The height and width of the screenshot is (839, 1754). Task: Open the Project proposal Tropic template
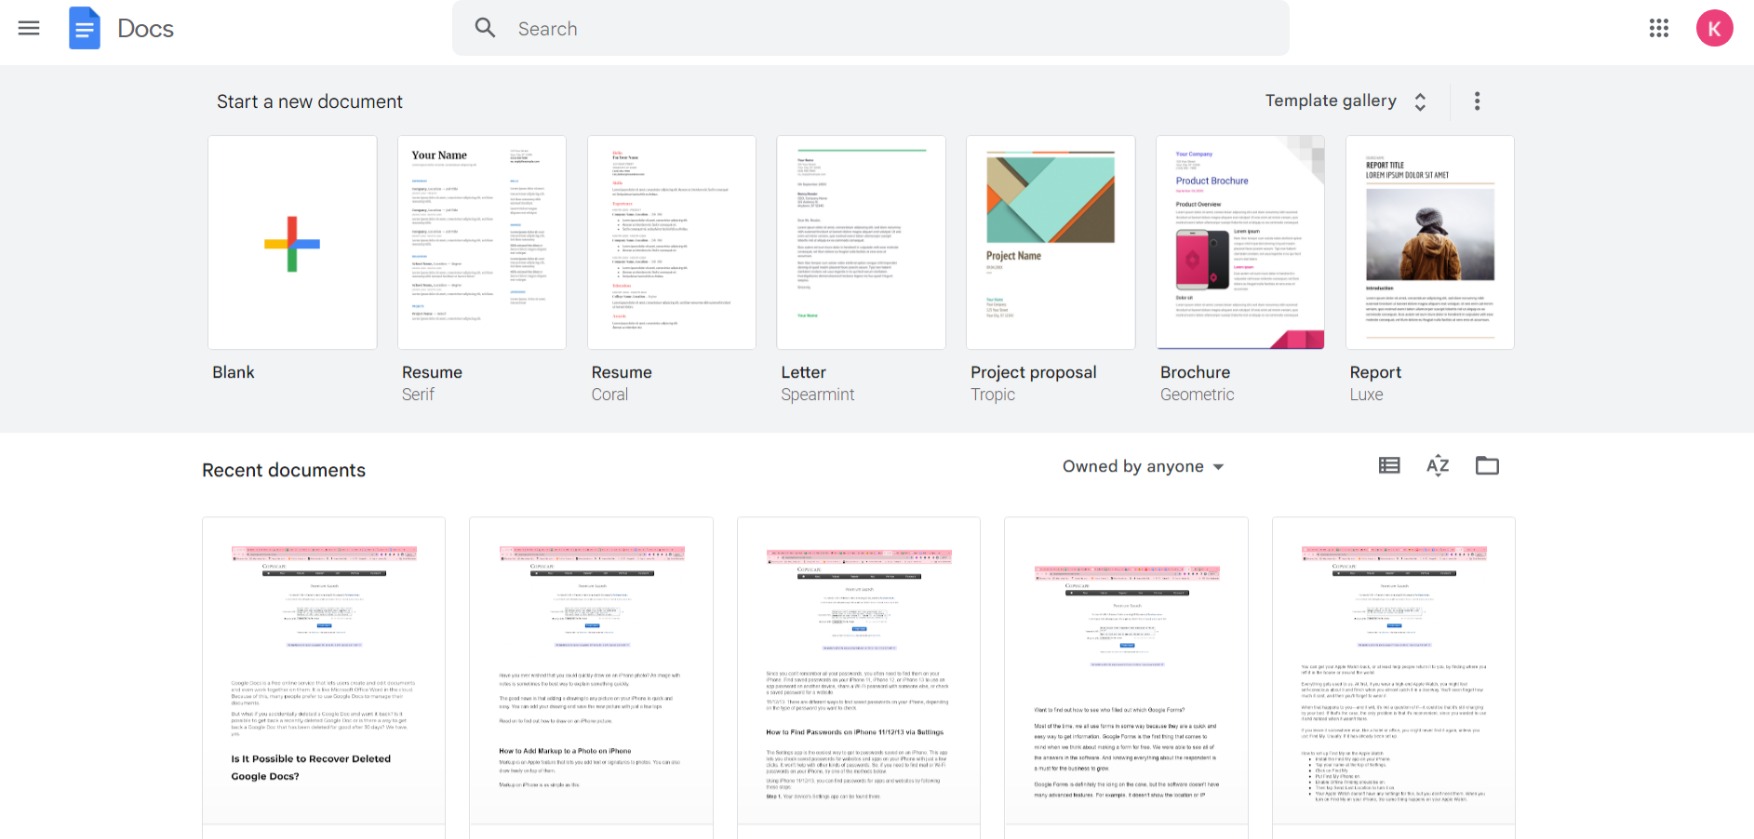[1050, 243]
